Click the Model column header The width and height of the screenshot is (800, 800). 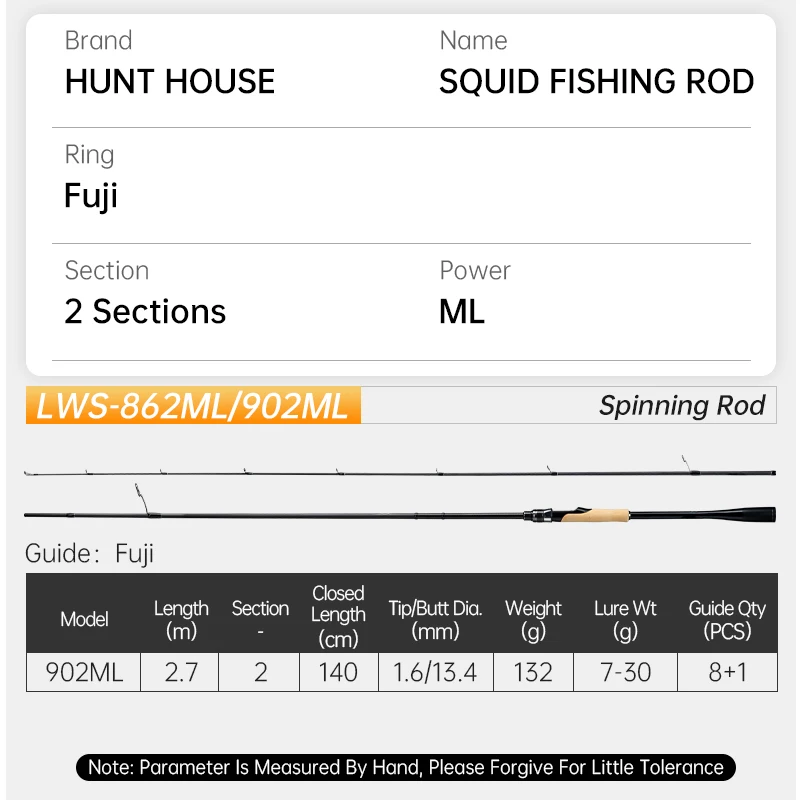click(84, 619)
